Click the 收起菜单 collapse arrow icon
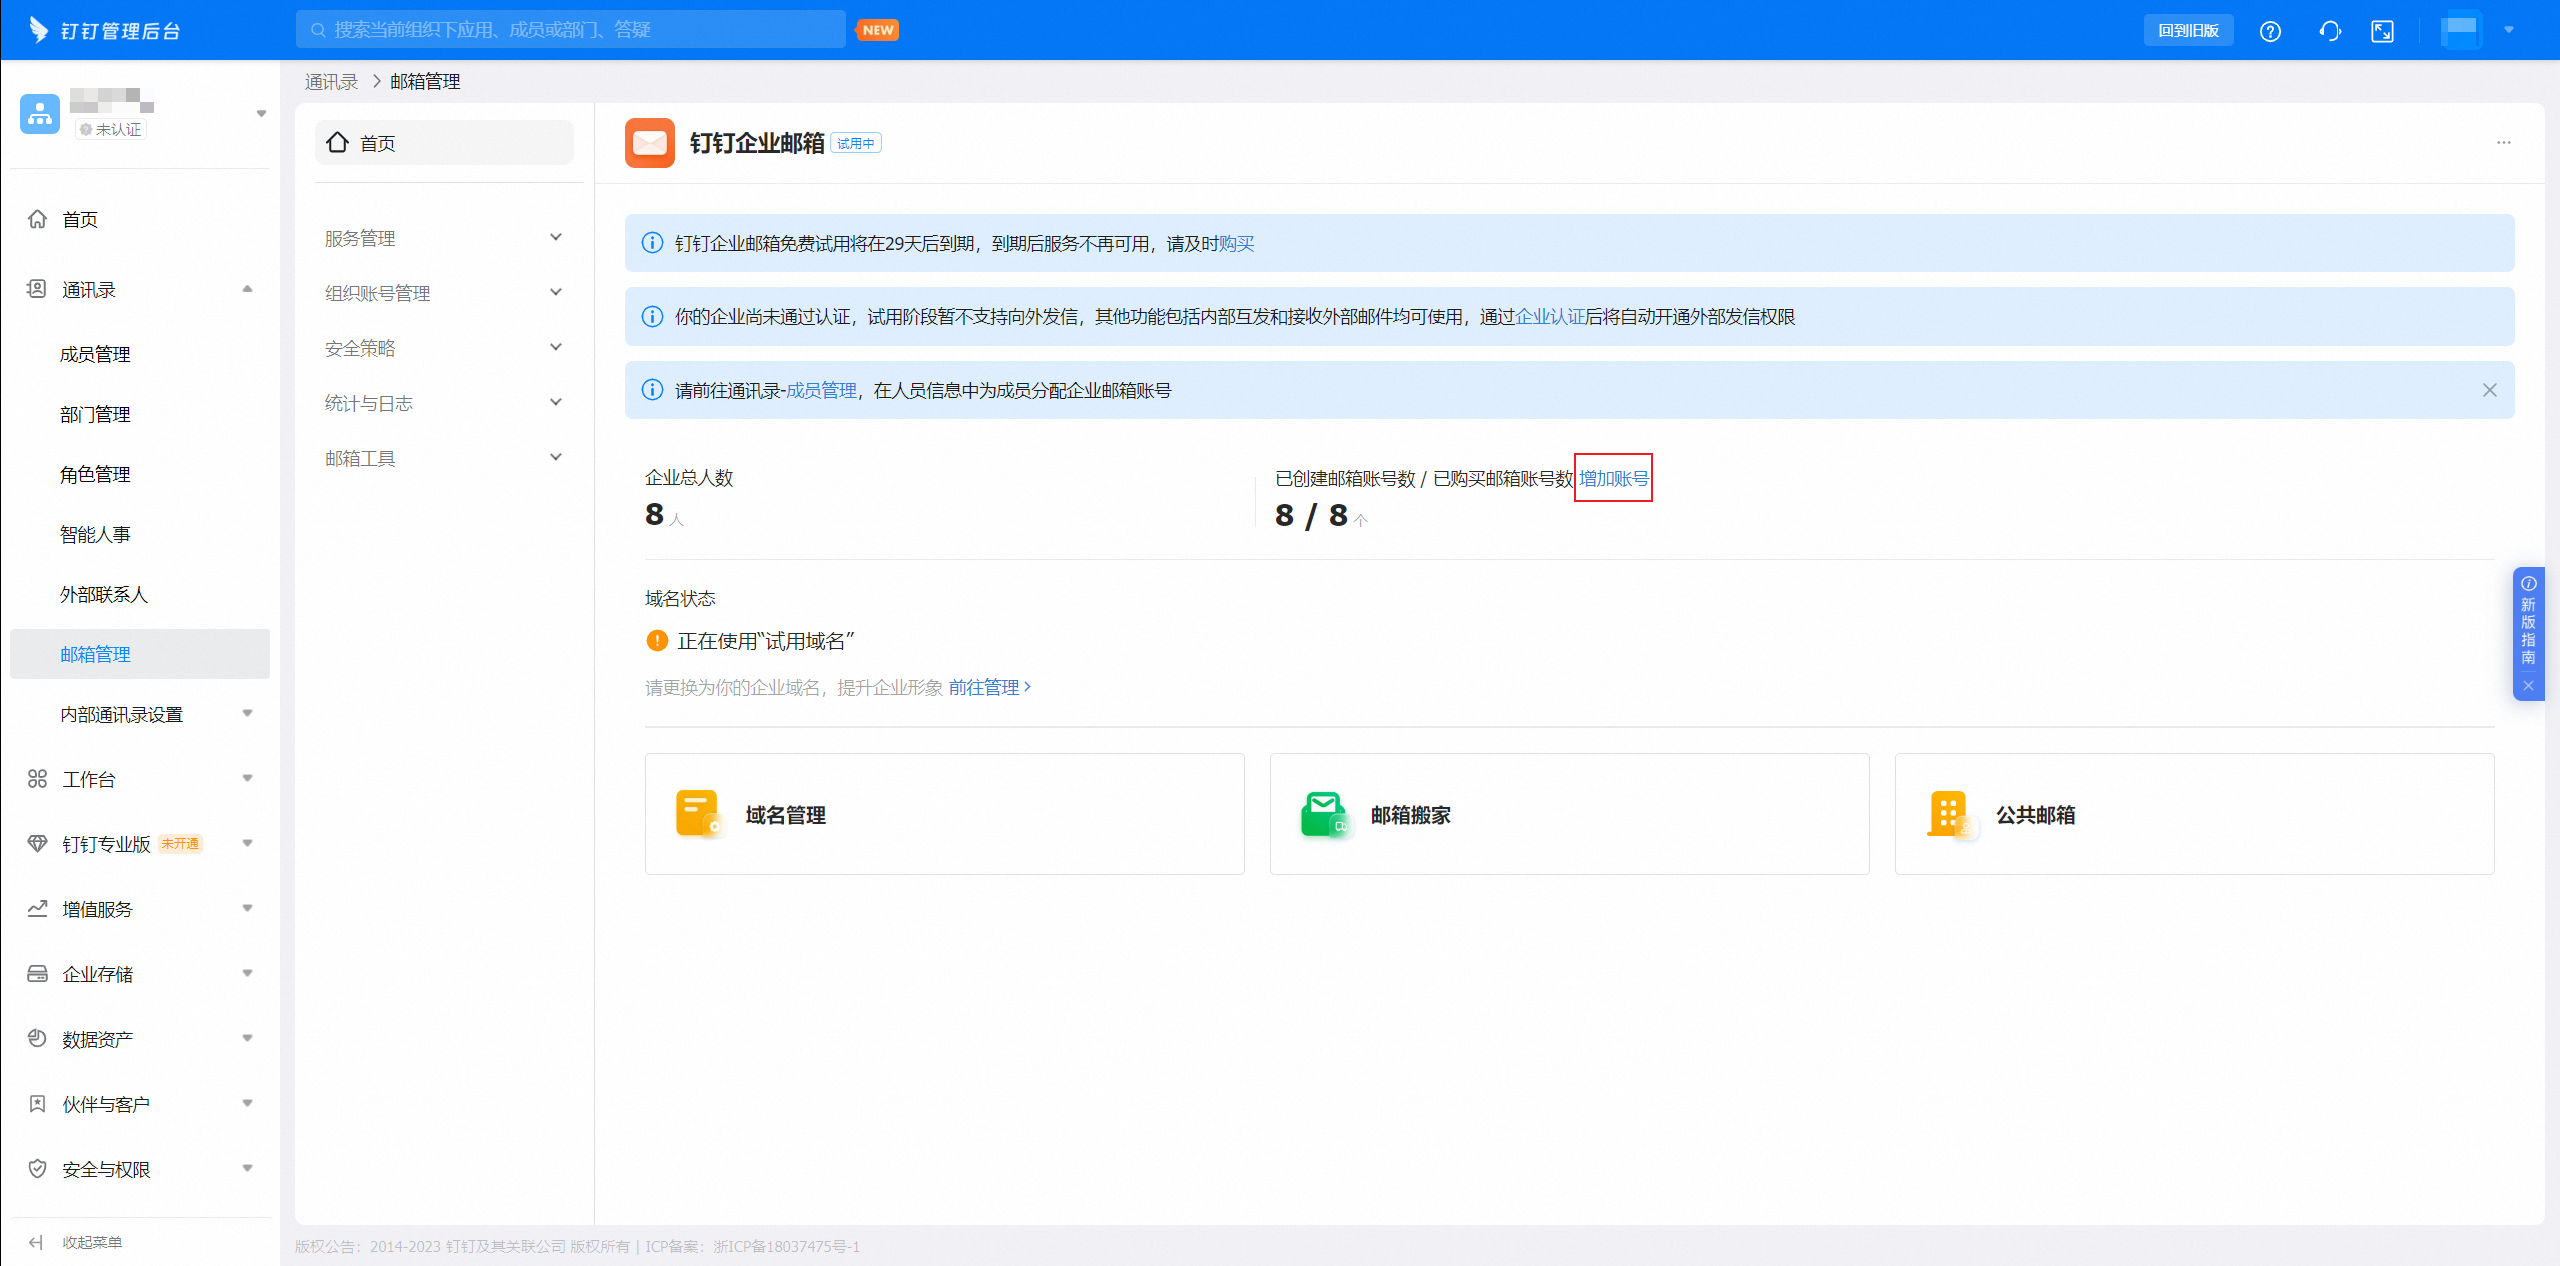Image resolution: width=2560 pixels, height=1266 pixels. (x=36, y=1242)
